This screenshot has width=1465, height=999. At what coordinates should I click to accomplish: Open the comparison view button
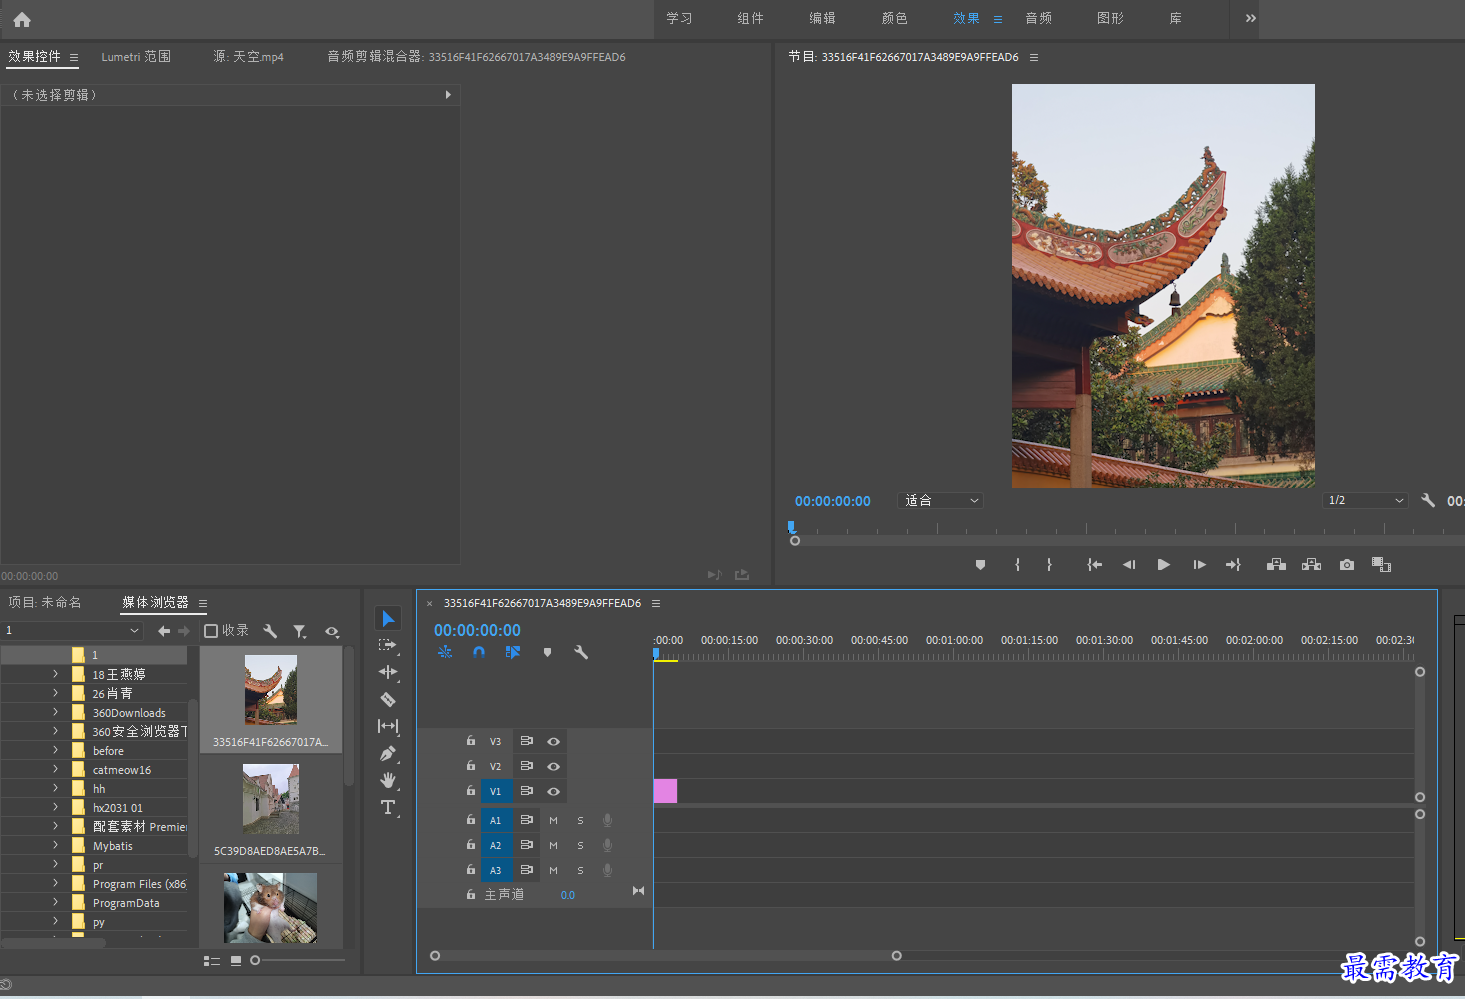pyautogui.click(x=1381, y=565)
